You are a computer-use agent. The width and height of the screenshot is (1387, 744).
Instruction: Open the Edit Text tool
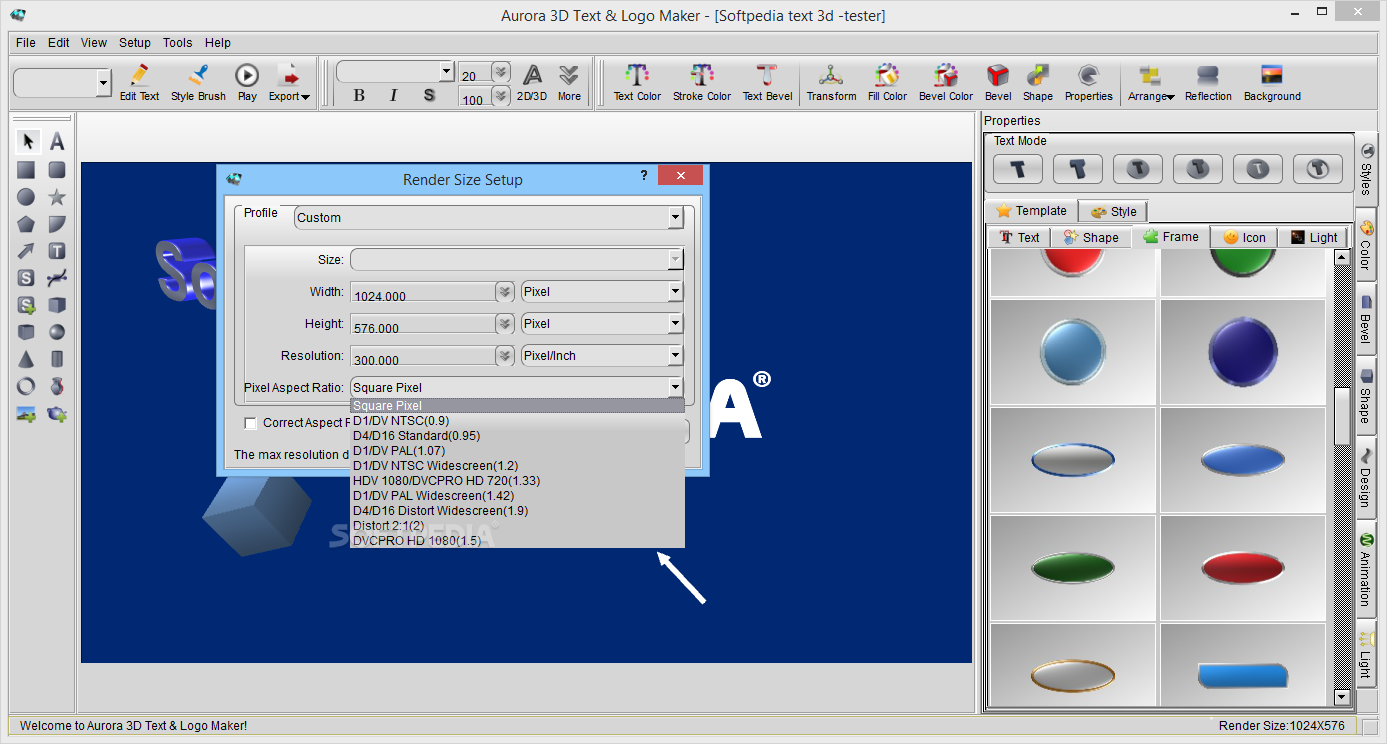click(139, 82)
